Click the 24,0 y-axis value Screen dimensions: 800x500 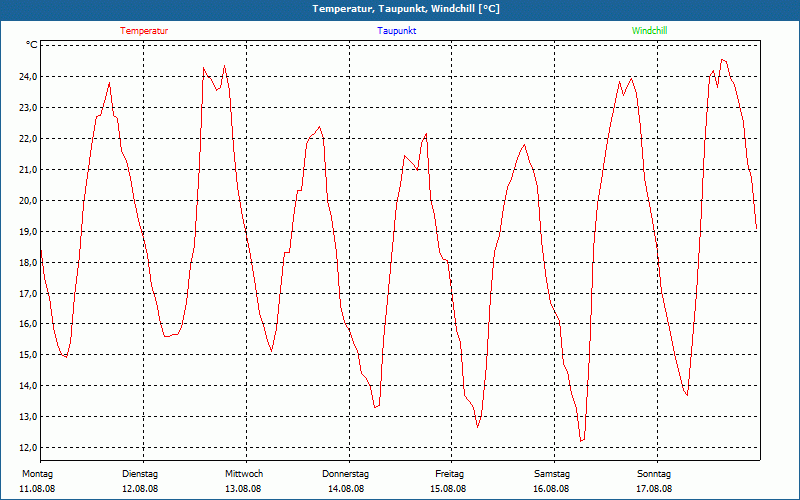click(29, 77)
